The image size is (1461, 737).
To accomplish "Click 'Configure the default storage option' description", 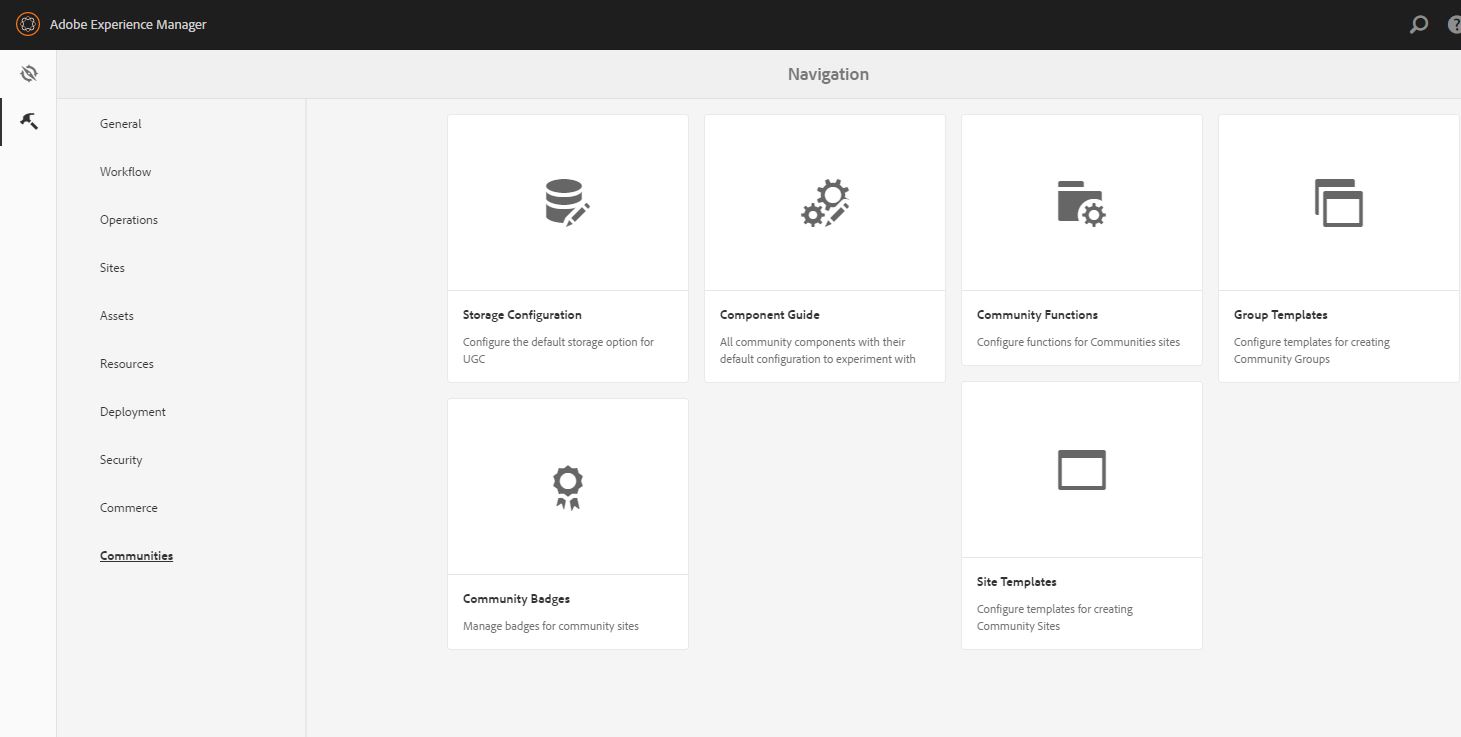I will pyautogui.click(x=558, y=350).
